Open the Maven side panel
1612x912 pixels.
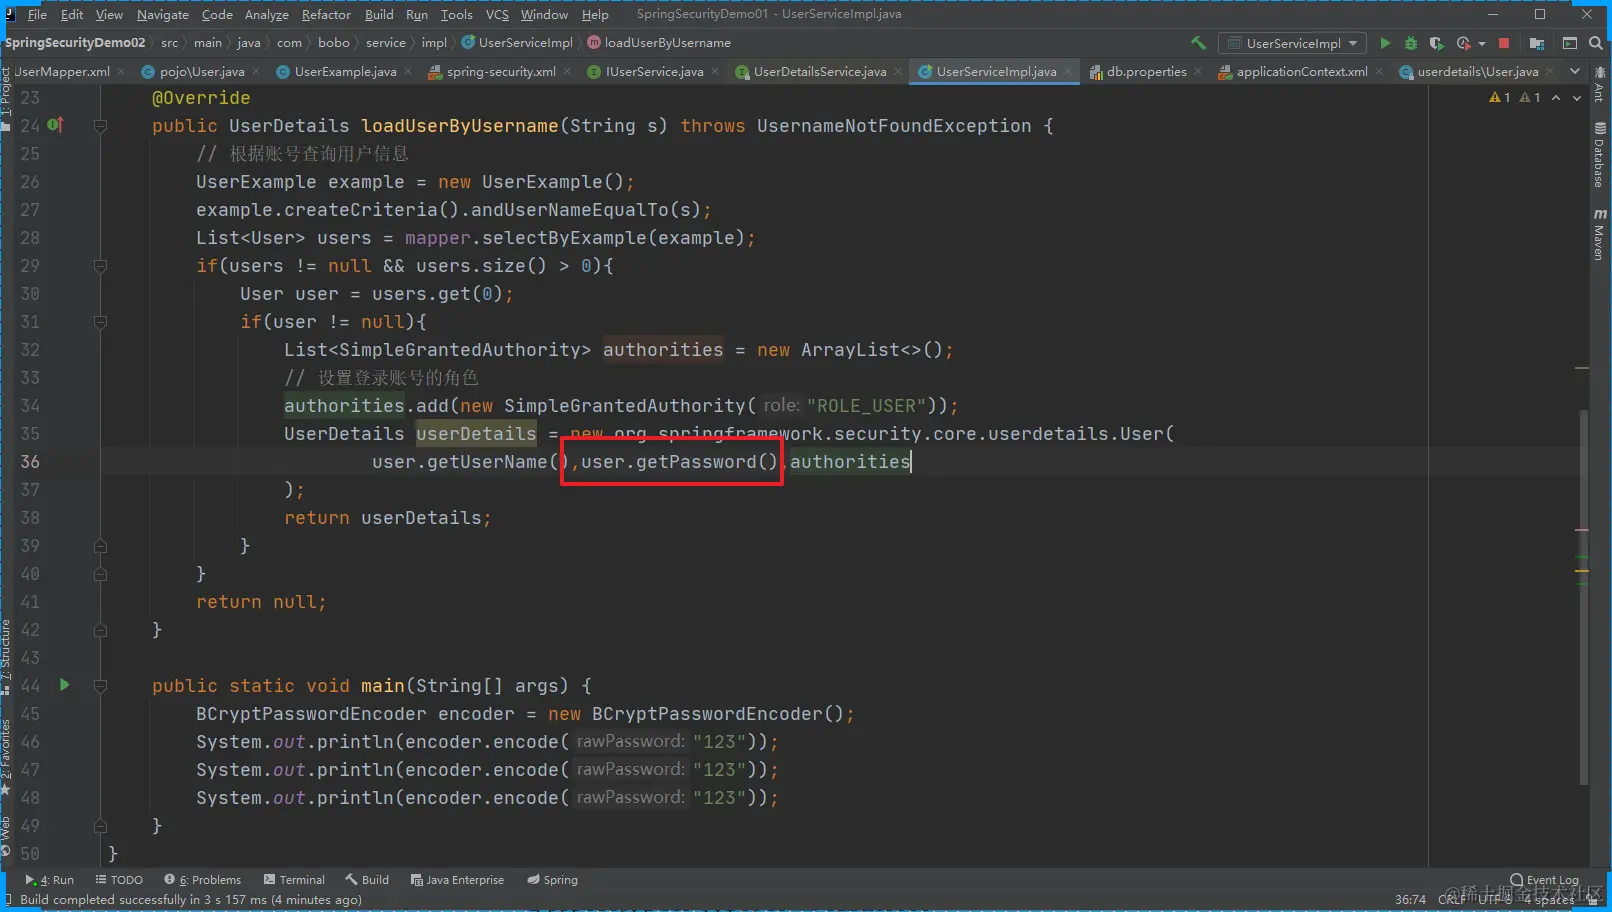tap(1600, 234)
